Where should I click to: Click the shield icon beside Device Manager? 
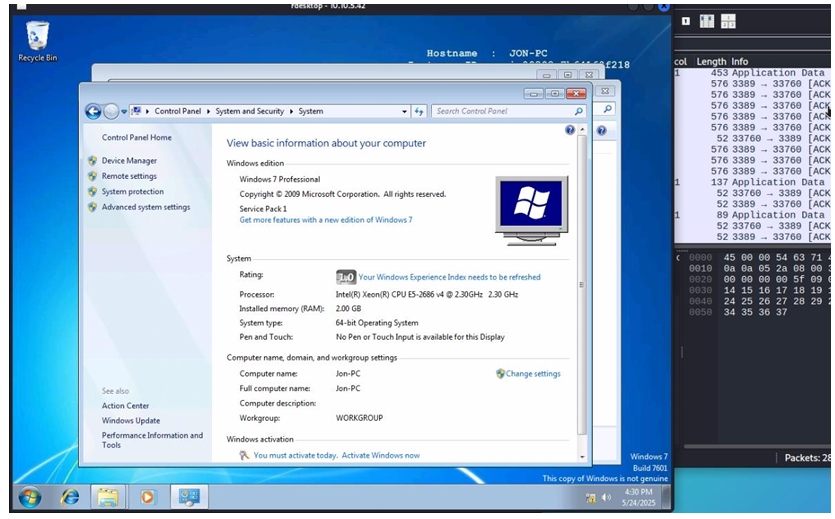pos(92,160)
